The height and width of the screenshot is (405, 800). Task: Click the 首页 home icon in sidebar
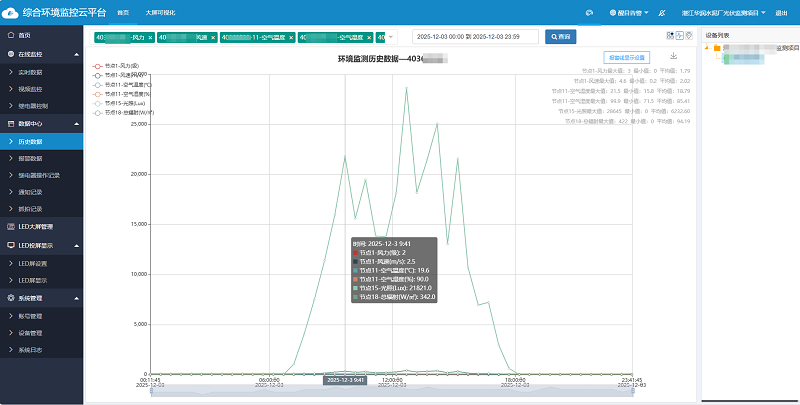(x=10, y=34)
